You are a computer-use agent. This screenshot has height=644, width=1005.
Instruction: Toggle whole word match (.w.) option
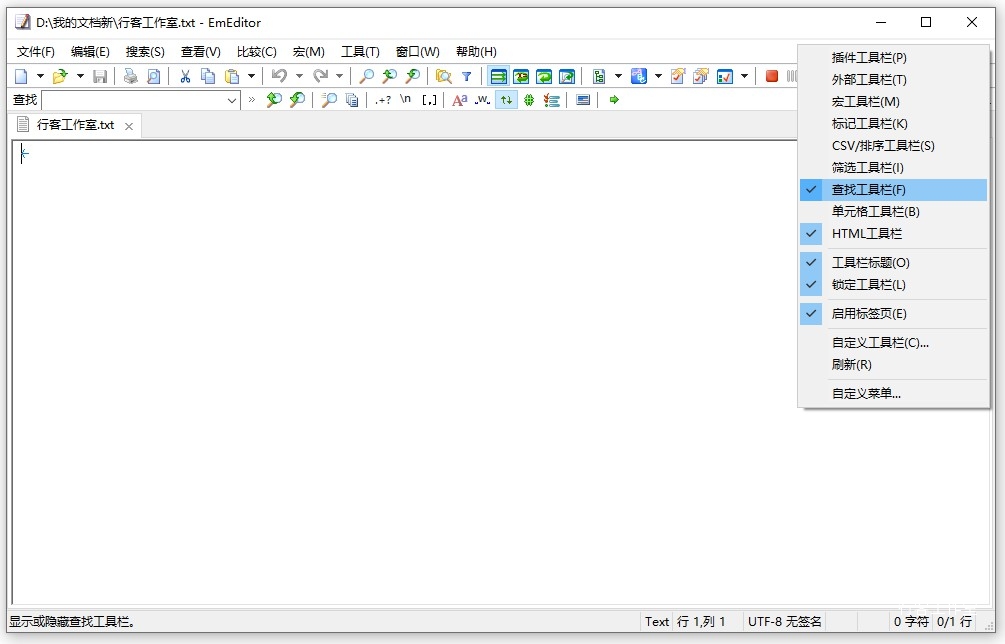tap(482, 100)
